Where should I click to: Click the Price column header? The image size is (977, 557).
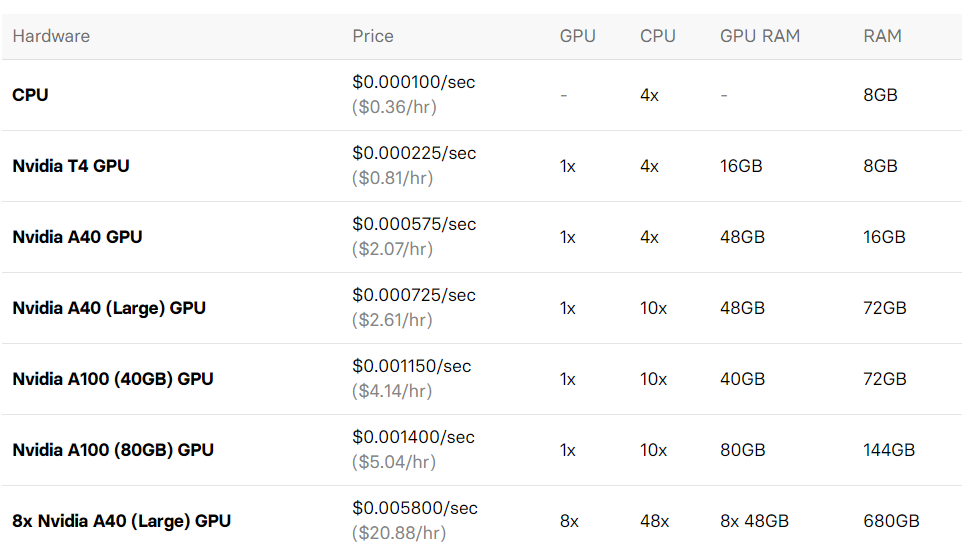[373, 36]
